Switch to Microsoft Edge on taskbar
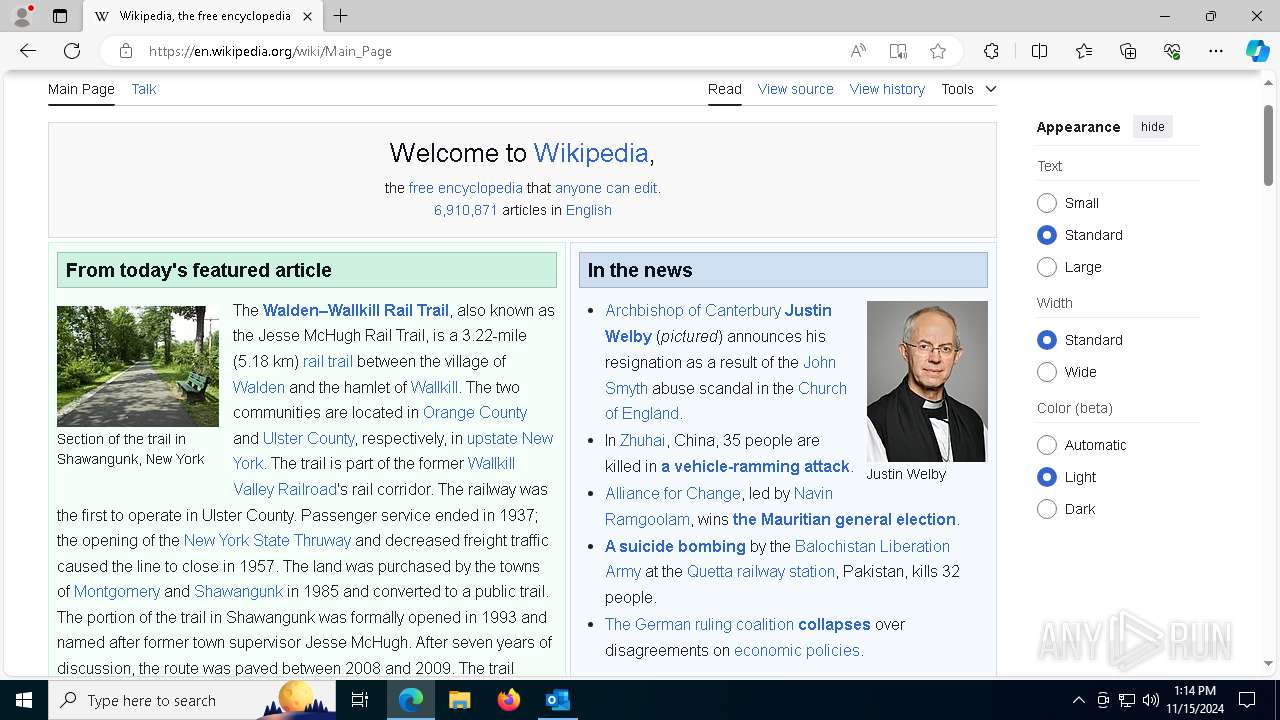 coord(411,700)
